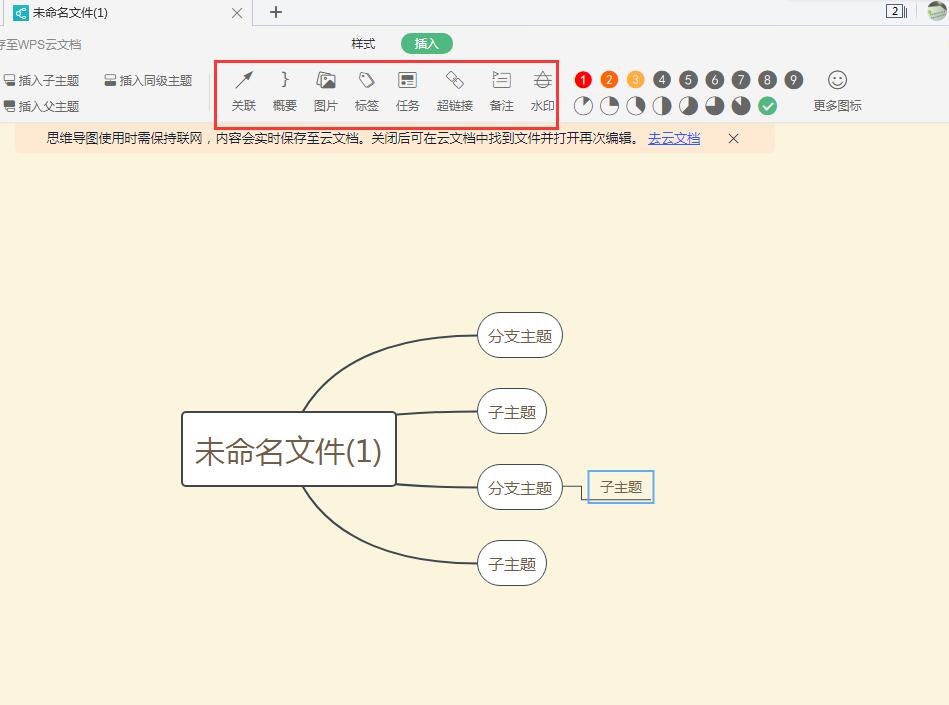The width and height of the screenshot is (949, 705).
Task: Open the 水印 watermark option
Action: point(542,91)
